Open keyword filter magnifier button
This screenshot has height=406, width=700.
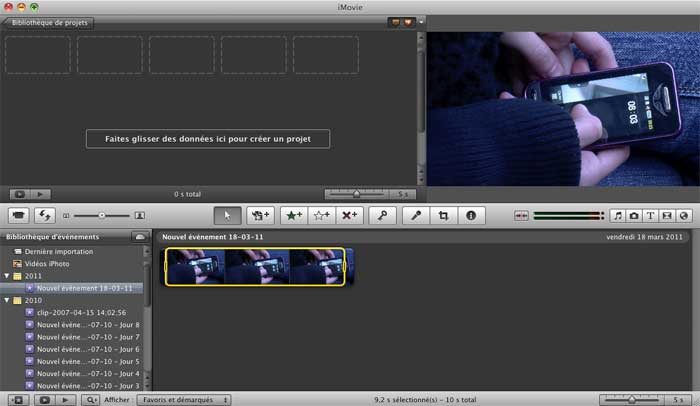pos(91,400)
